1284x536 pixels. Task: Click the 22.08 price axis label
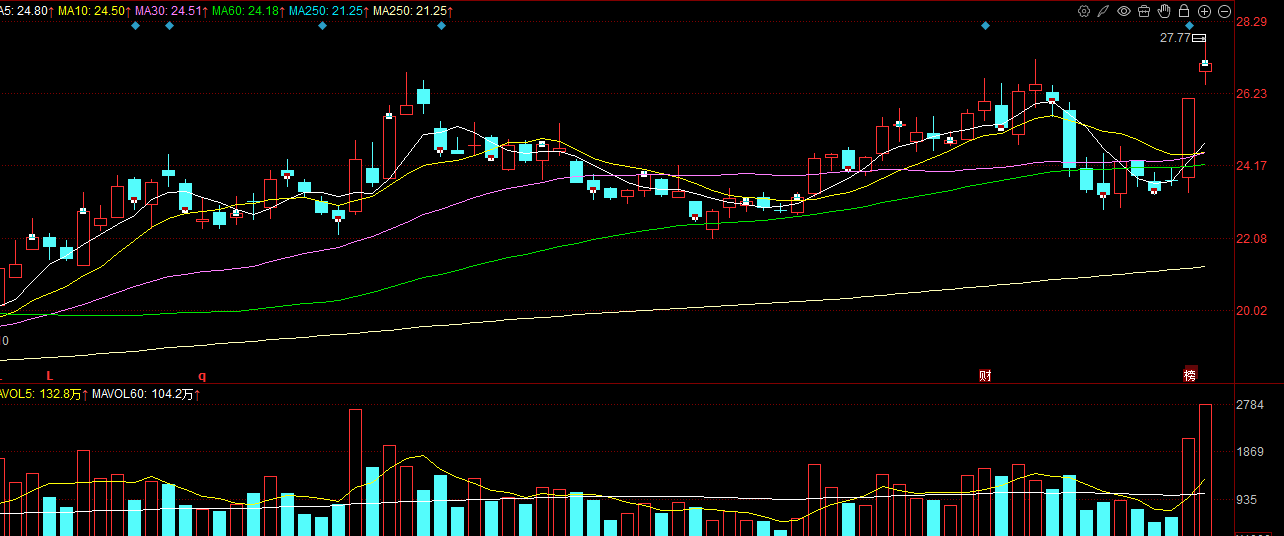tap(1252, 238)
